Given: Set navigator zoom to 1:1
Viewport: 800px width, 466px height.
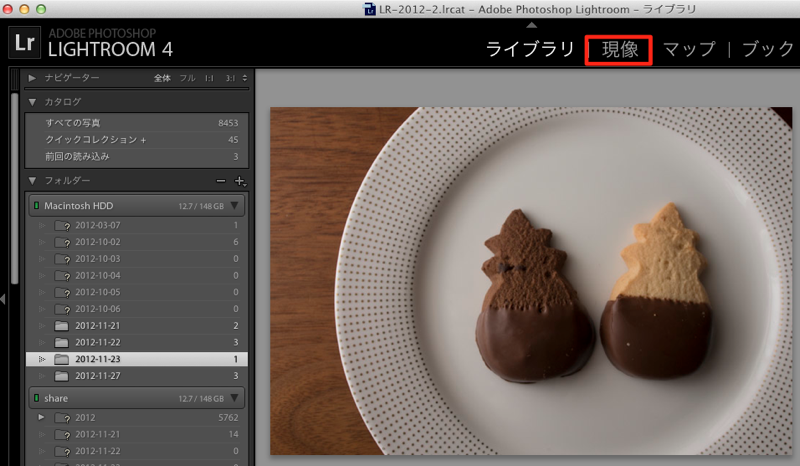Looking at the screenshot, I should point(209,78).
